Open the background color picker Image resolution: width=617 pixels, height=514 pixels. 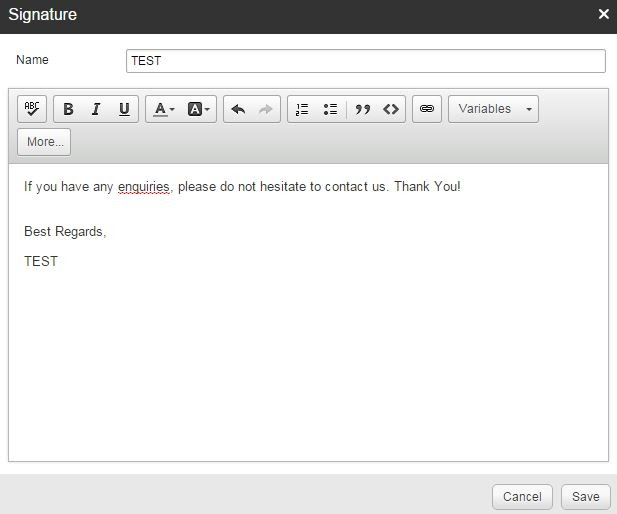[x=198, y=109]
